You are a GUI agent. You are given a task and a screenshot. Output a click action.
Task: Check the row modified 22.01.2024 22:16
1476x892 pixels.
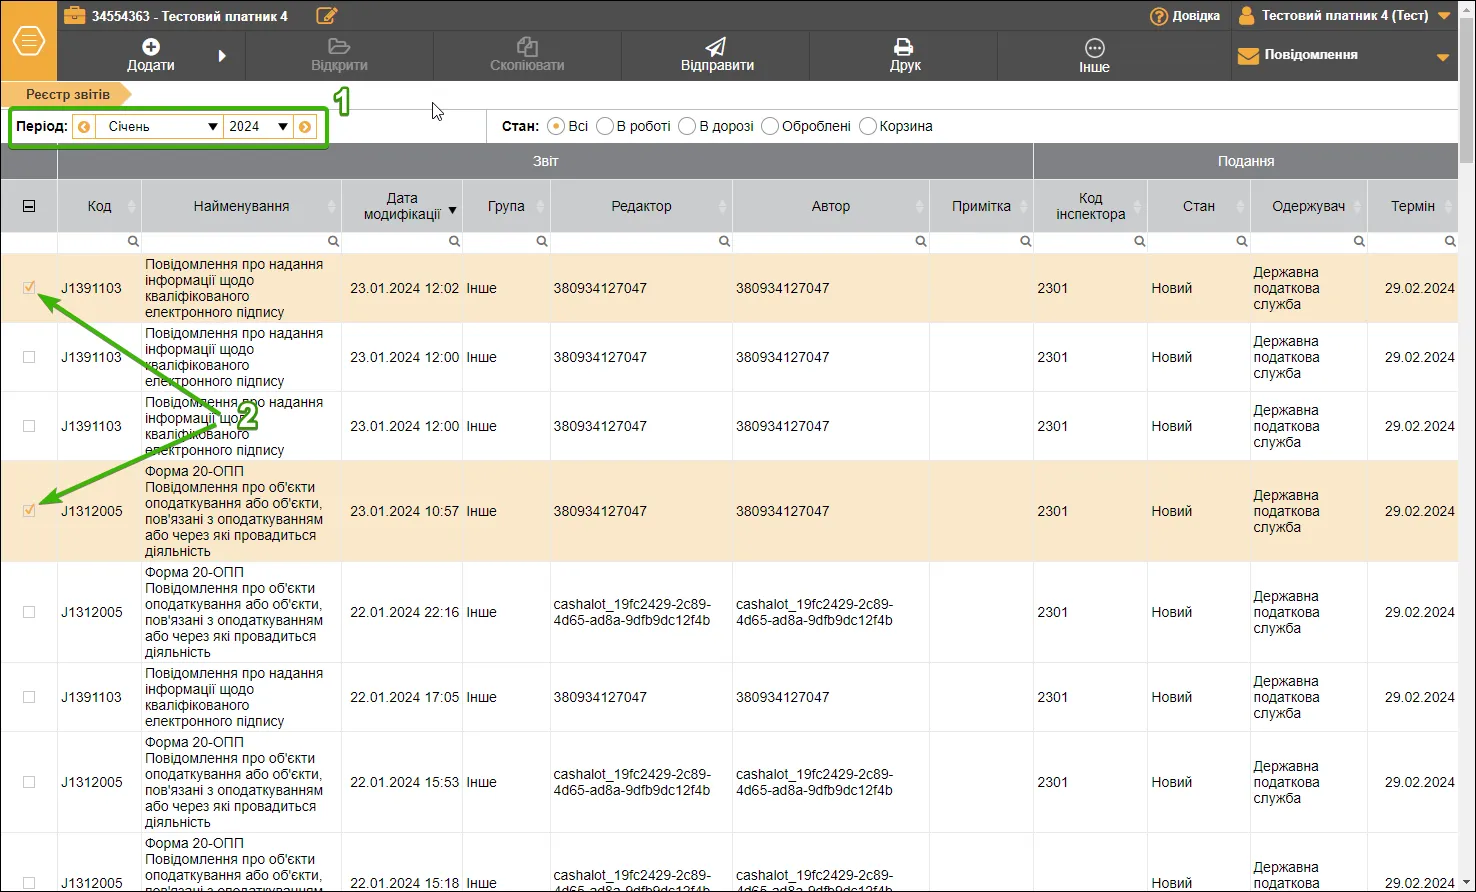(29, 612)
